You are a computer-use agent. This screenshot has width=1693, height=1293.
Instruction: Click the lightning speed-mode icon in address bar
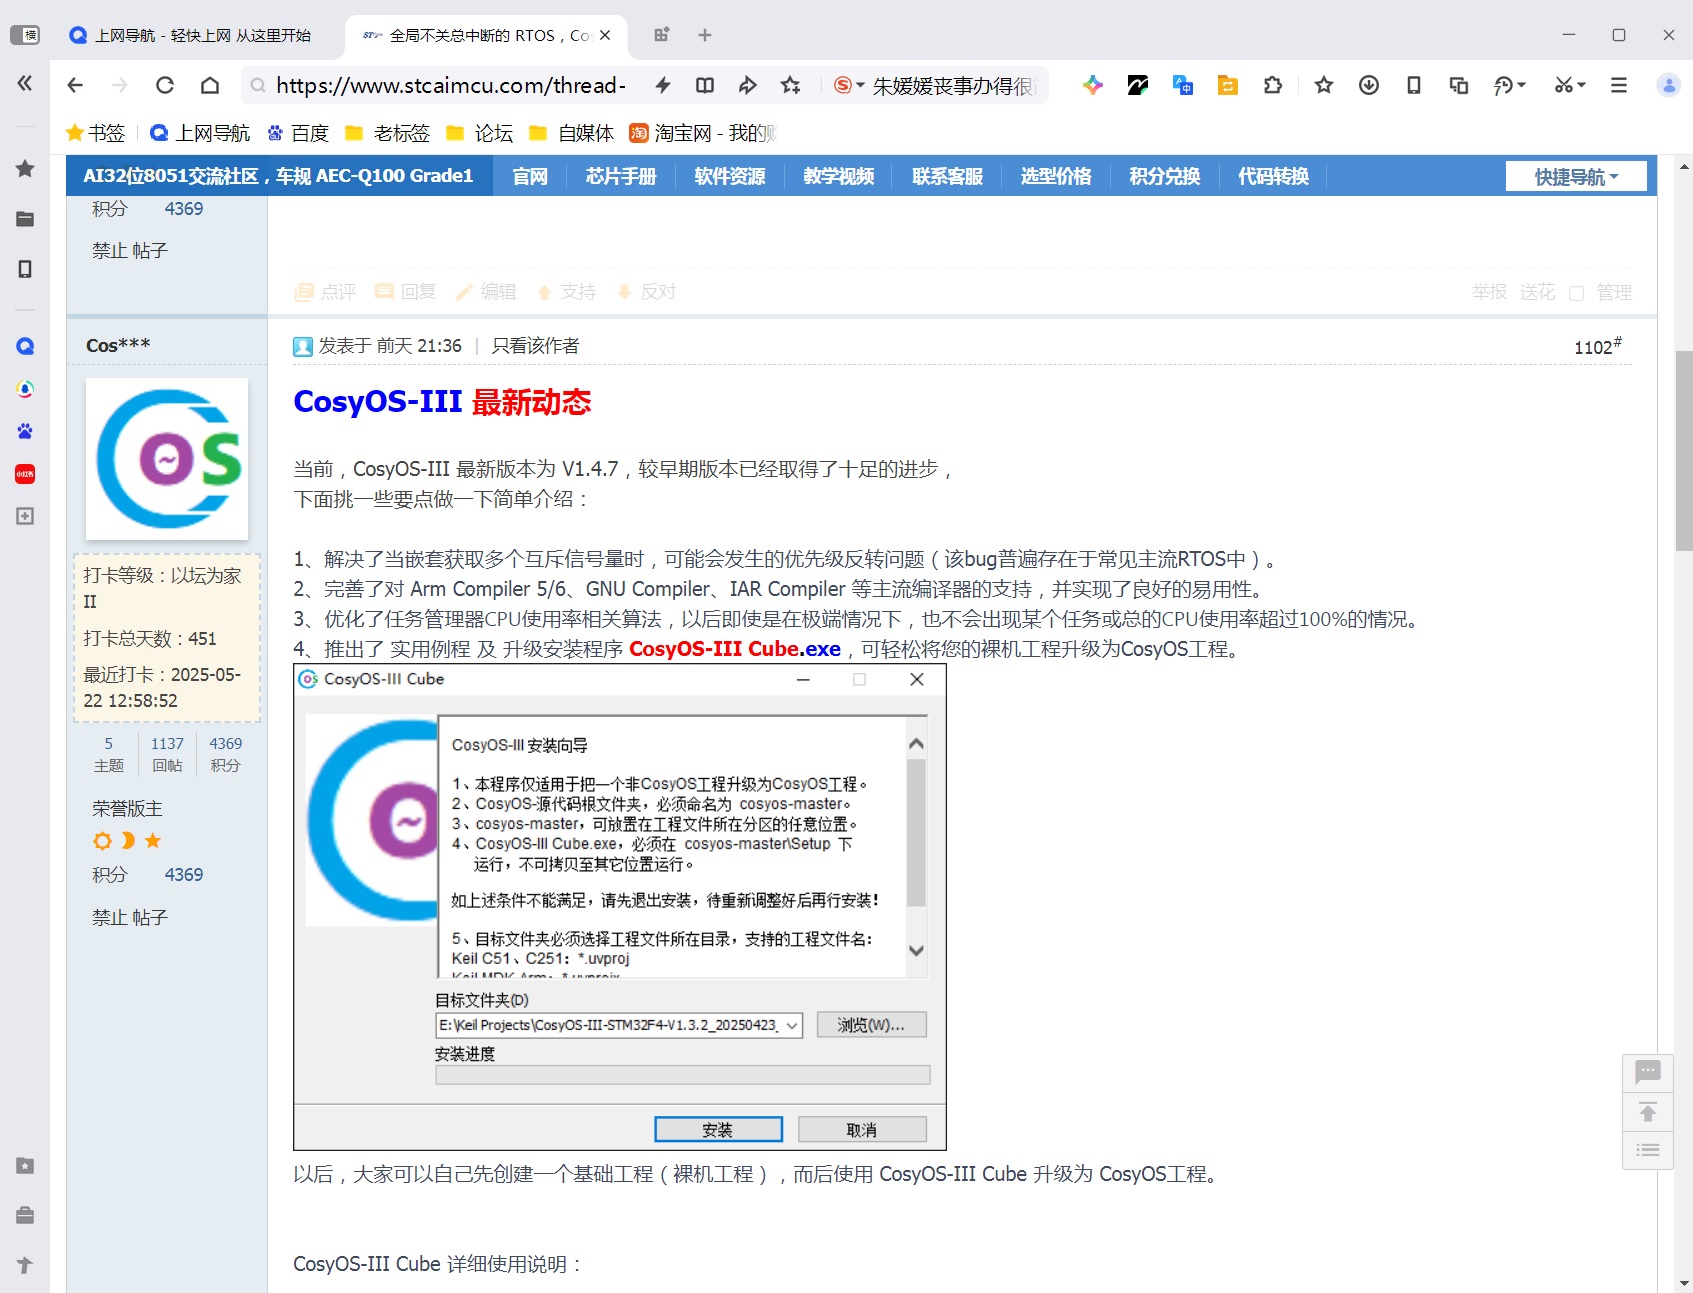(662, 85)
